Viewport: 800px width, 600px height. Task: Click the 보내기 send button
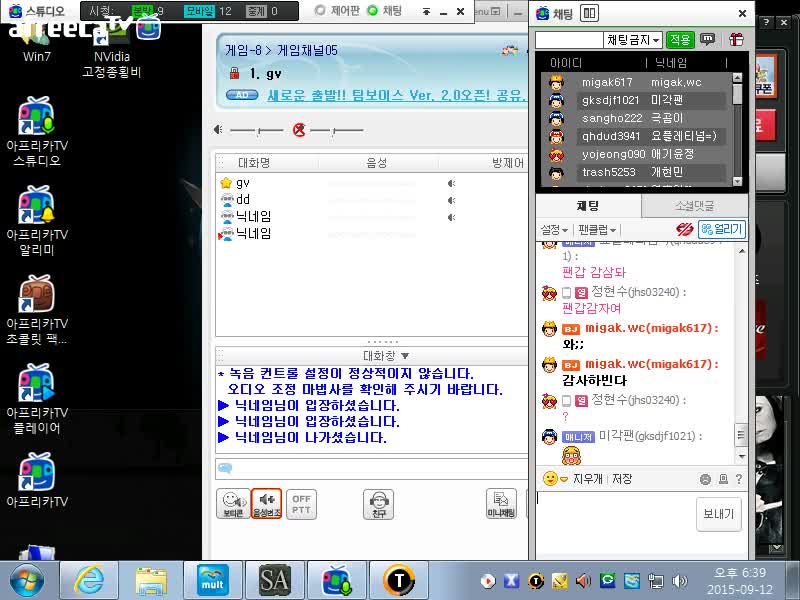(x=718, y=514)
